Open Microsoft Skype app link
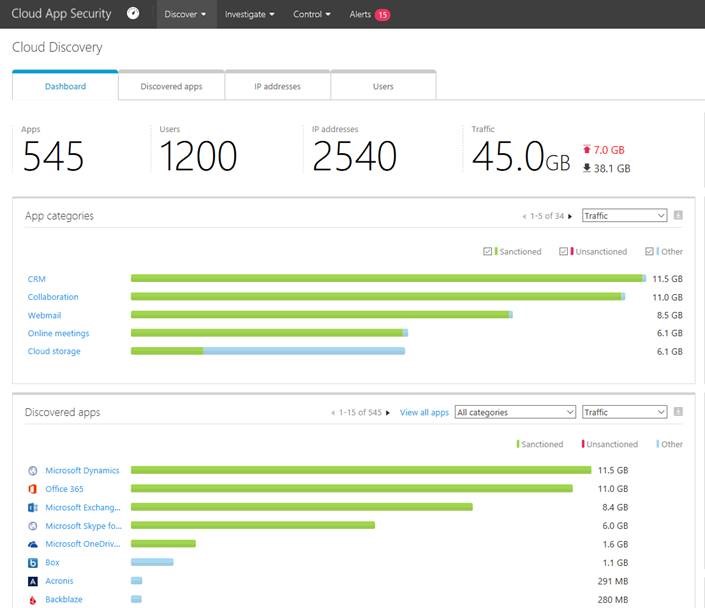The image size is (705, 608). (x=83, y=526)
